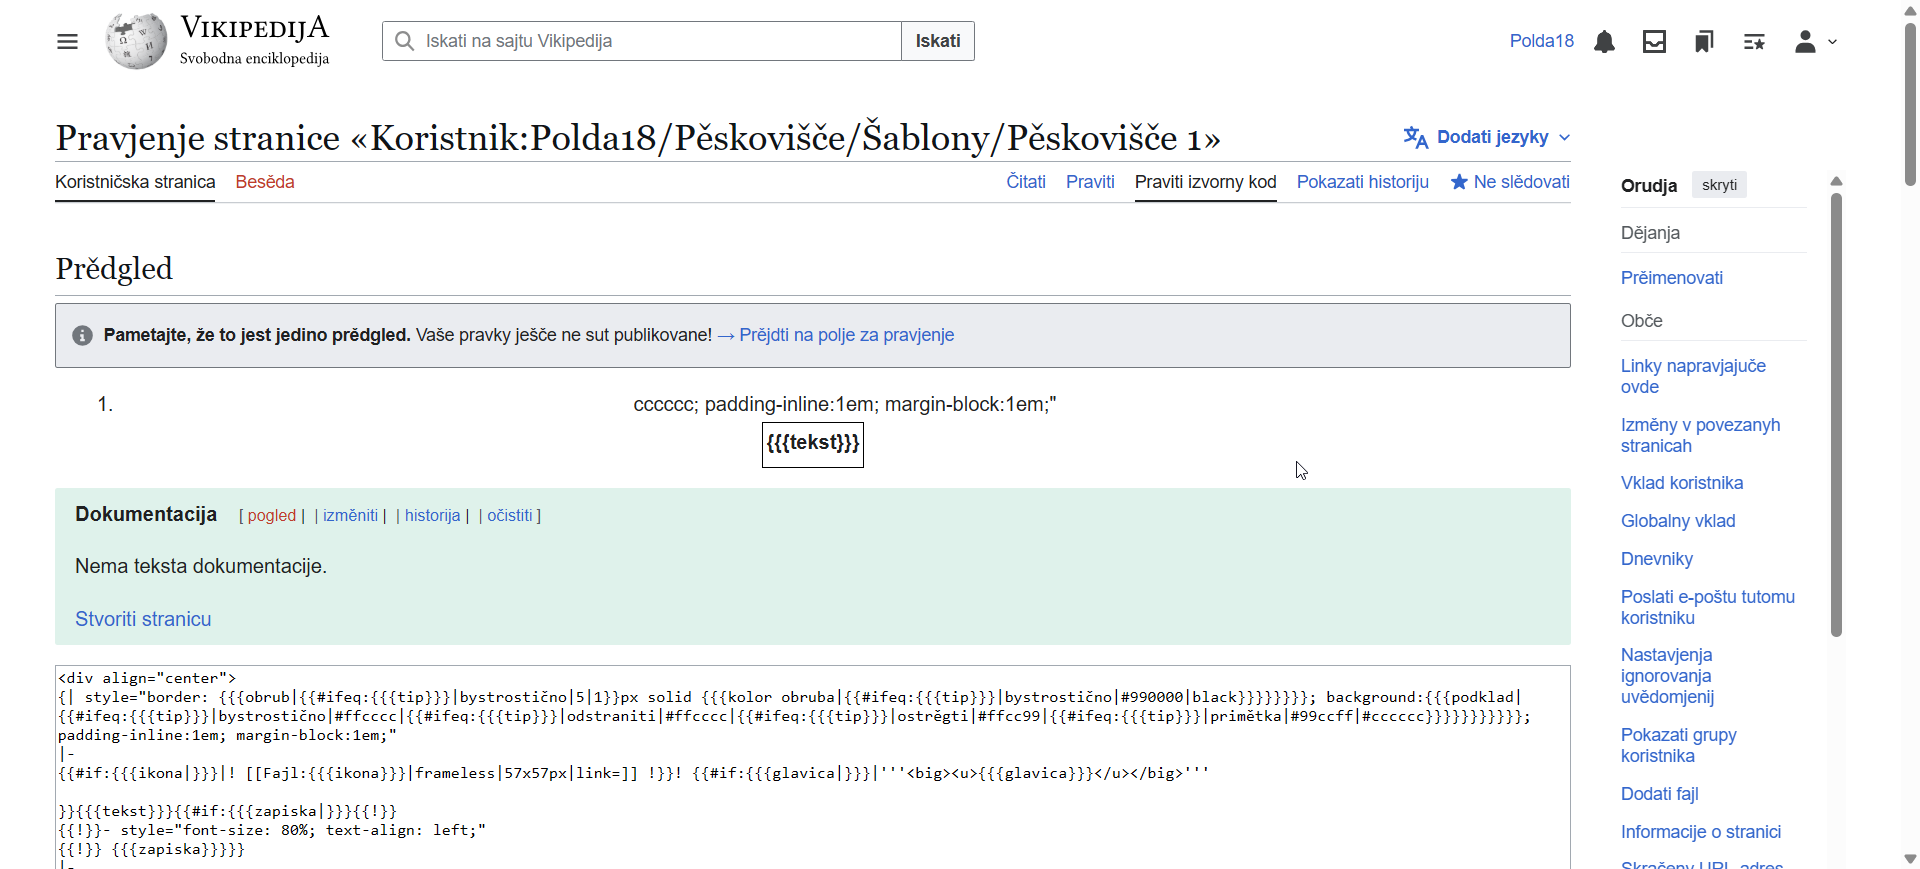Click Pokazati grupy koristnika

pos(1679,745)
